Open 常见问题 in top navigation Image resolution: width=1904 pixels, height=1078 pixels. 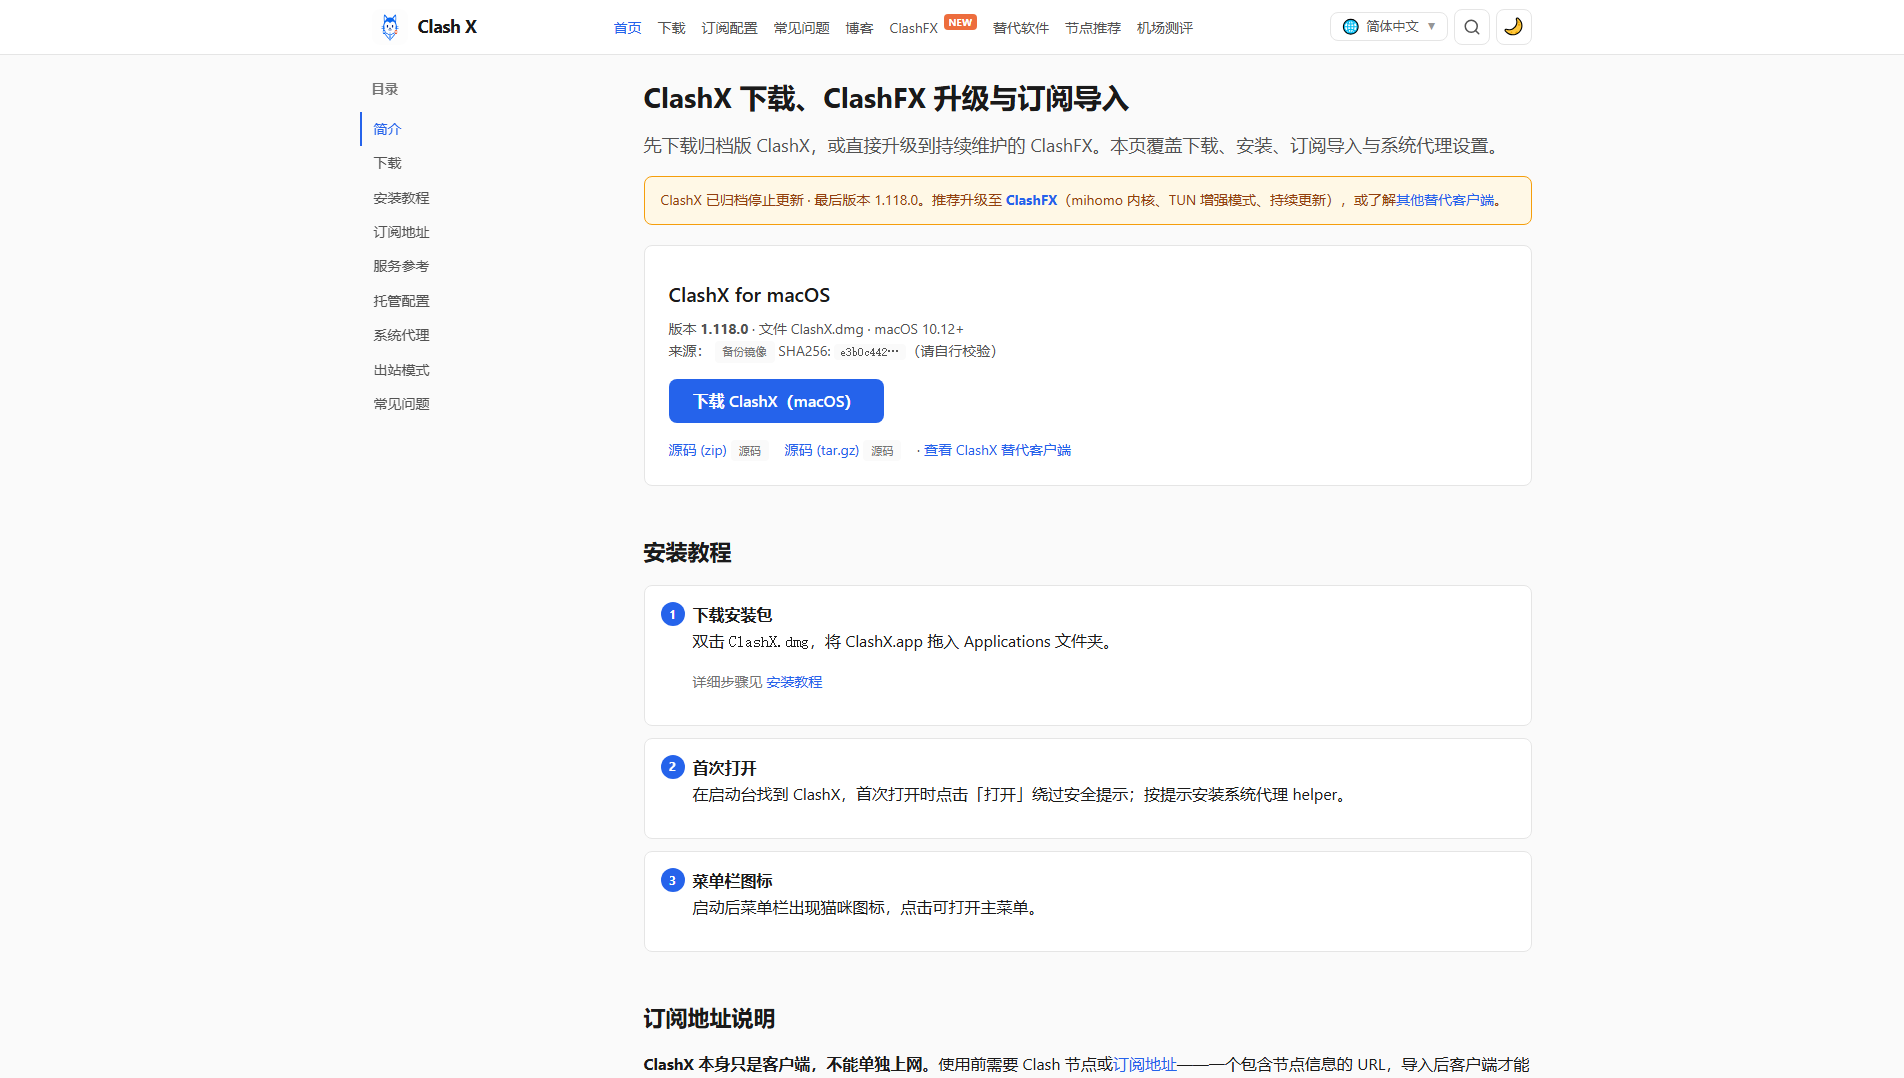click(x=801, y=28)
